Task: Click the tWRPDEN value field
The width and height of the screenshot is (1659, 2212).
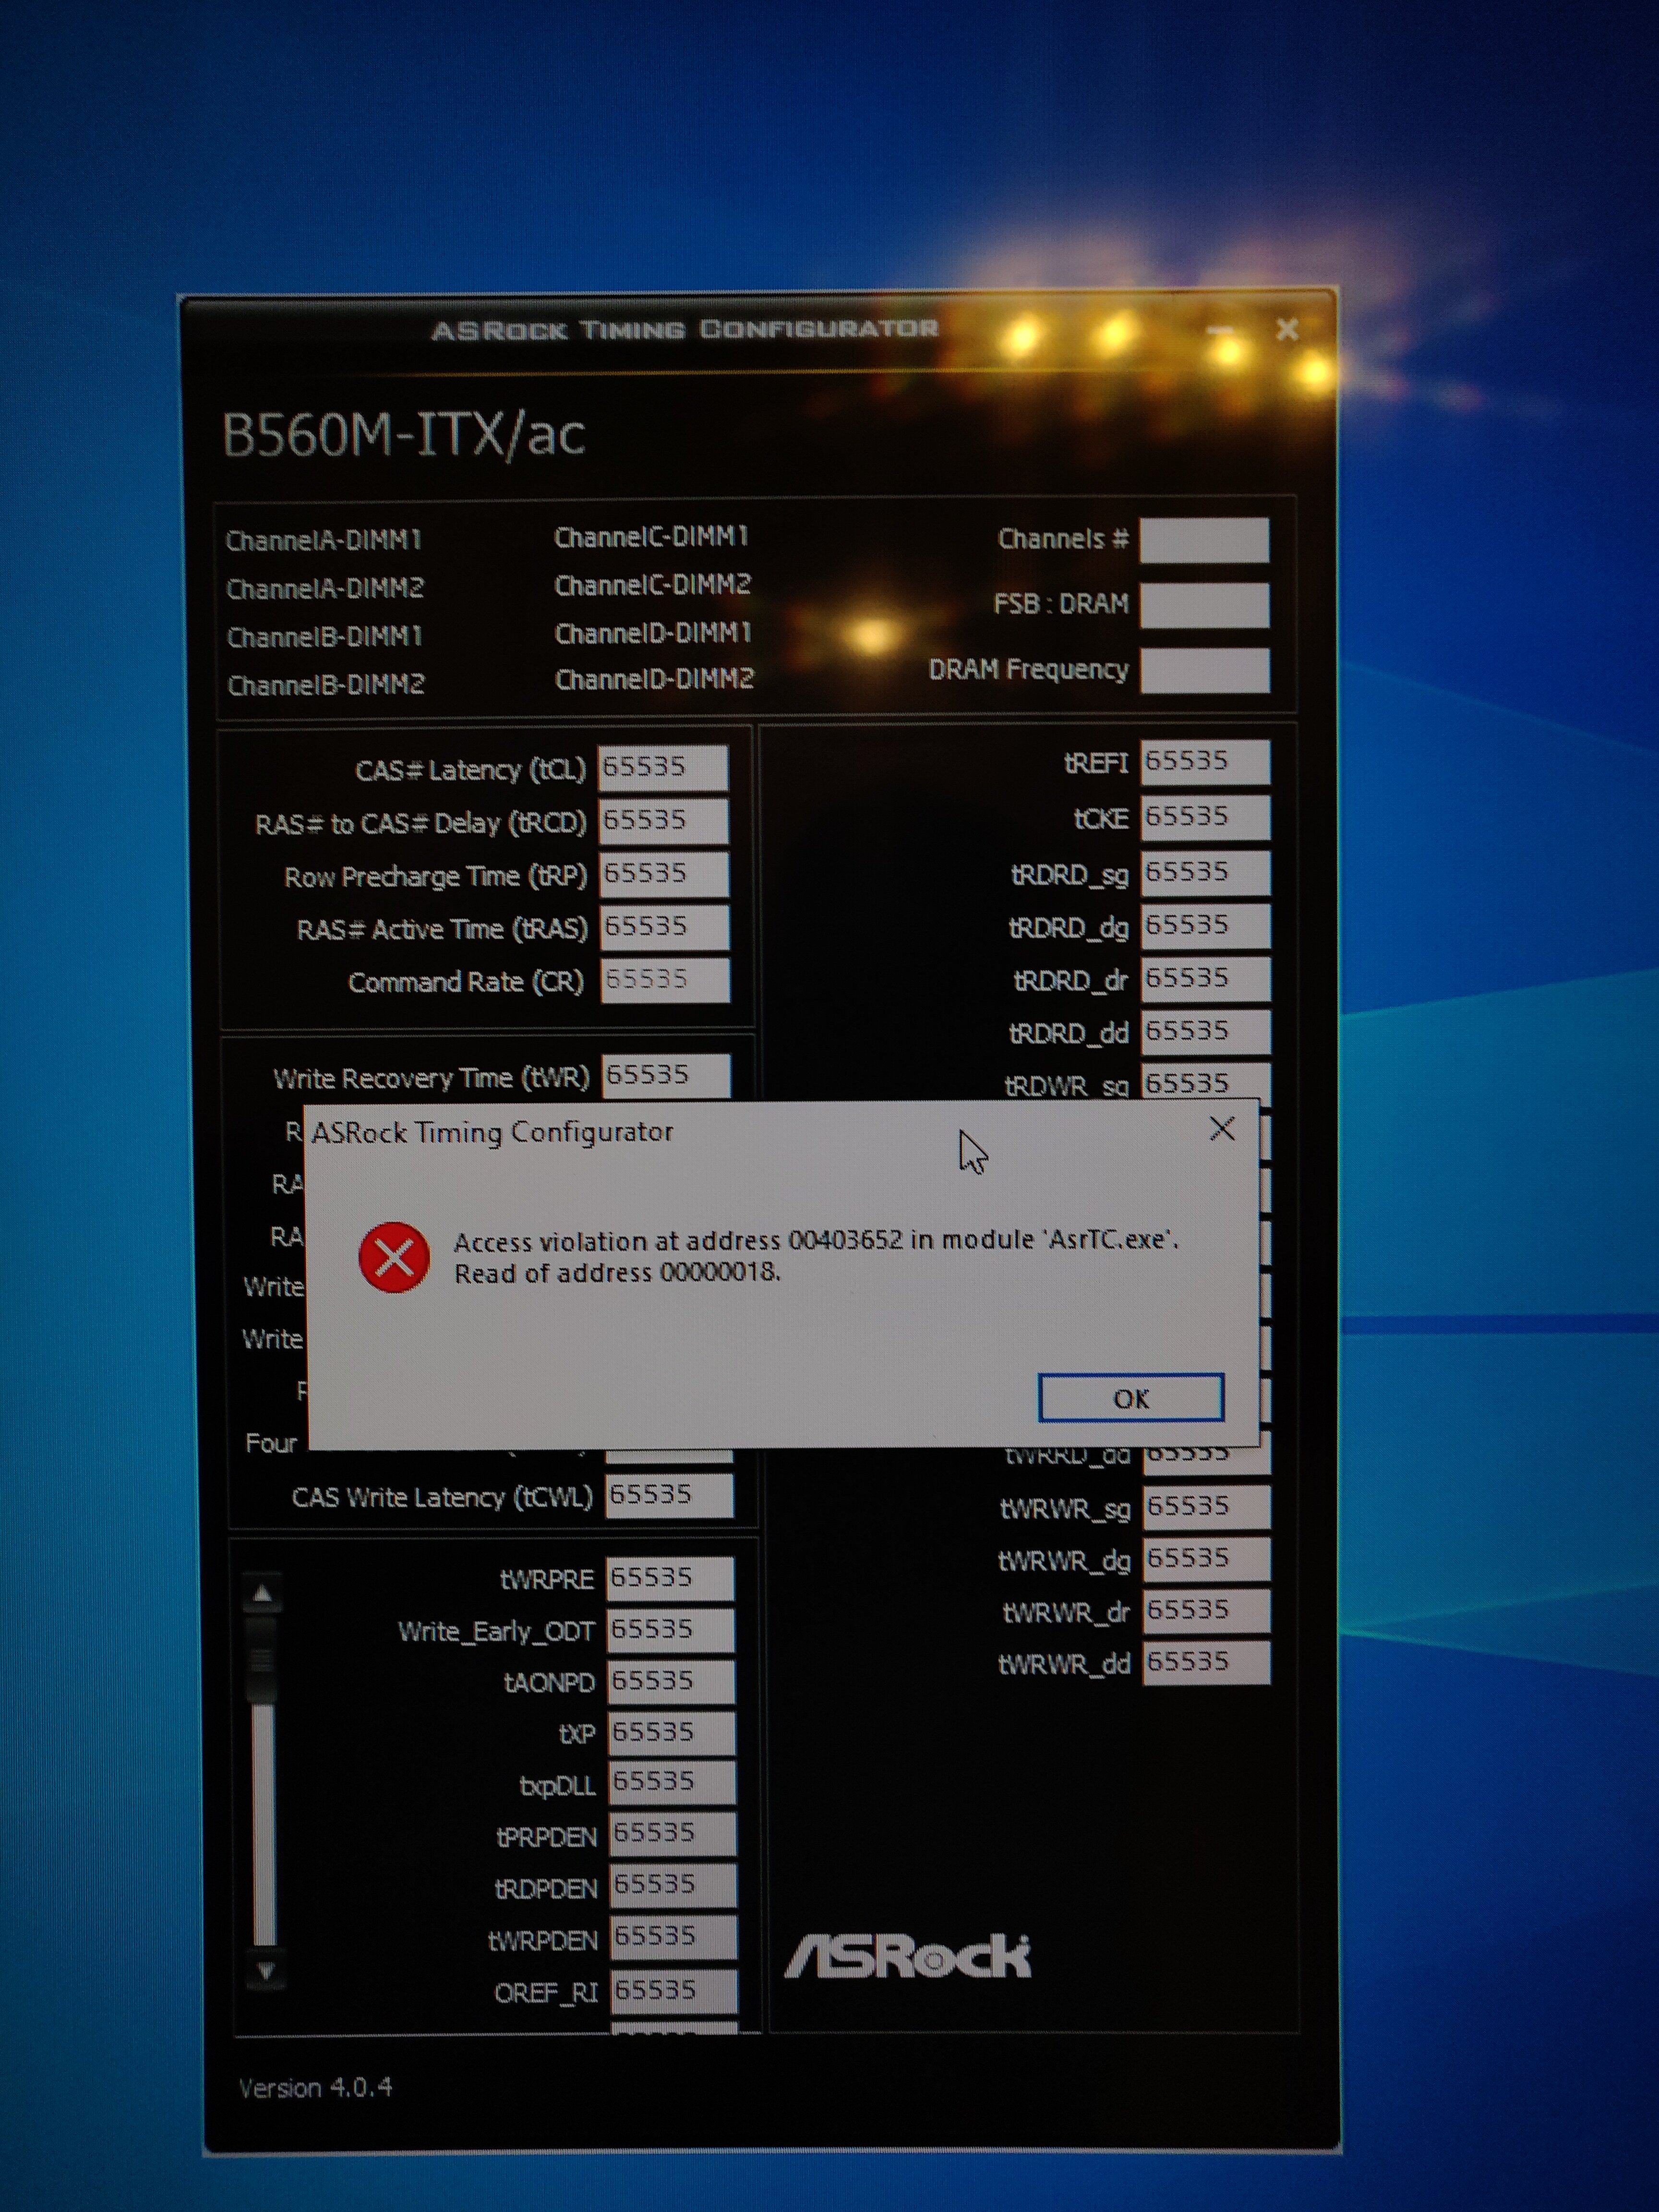Action: (674, 1937)
